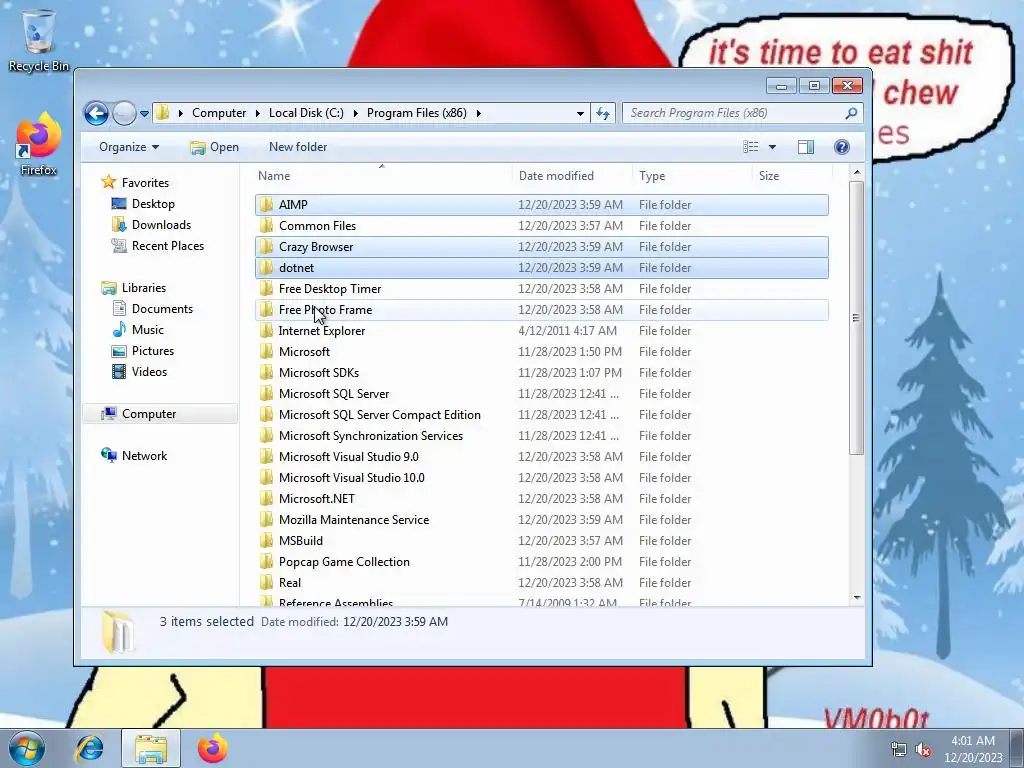Click Popcap Game Collection folder name
This screenshot has width=1024, height=768.
(344, 562)
